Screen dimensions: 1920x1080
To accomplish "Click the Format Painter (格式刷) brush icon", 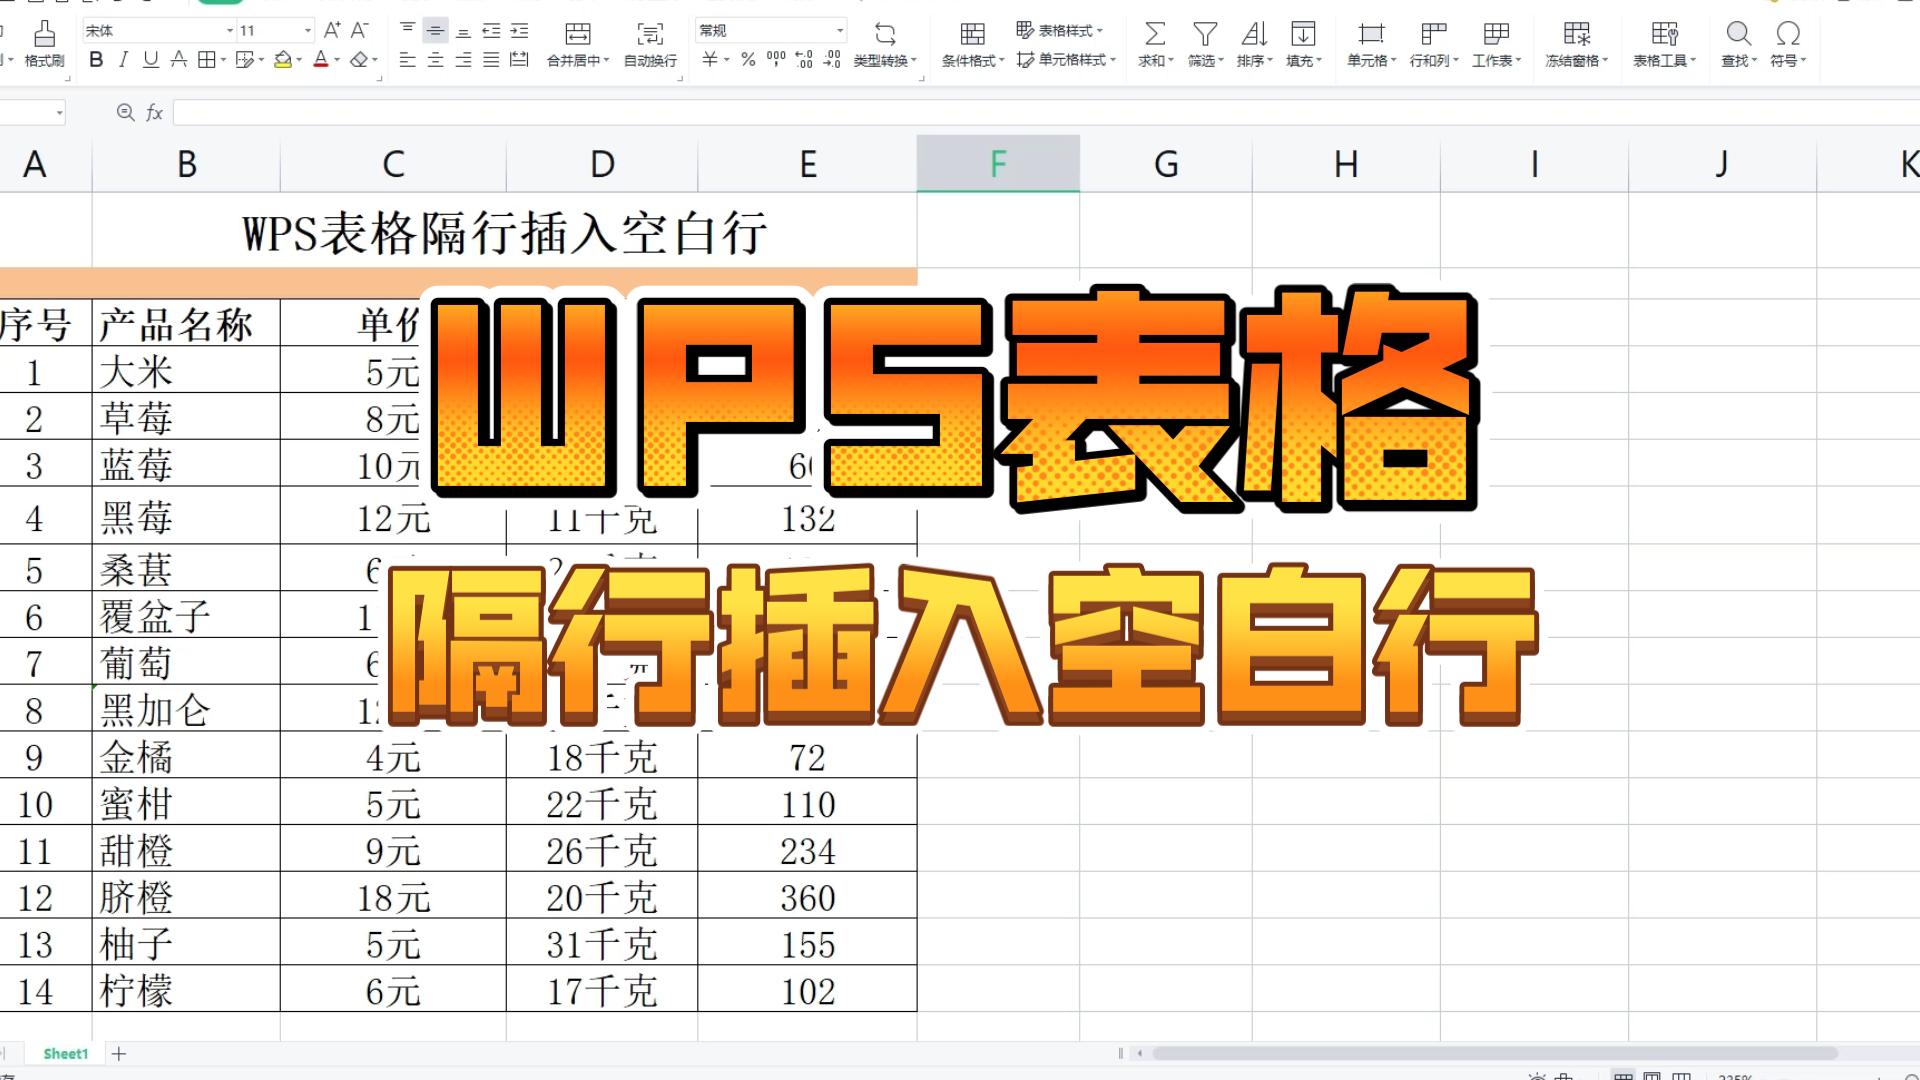I will pos(44,34).
